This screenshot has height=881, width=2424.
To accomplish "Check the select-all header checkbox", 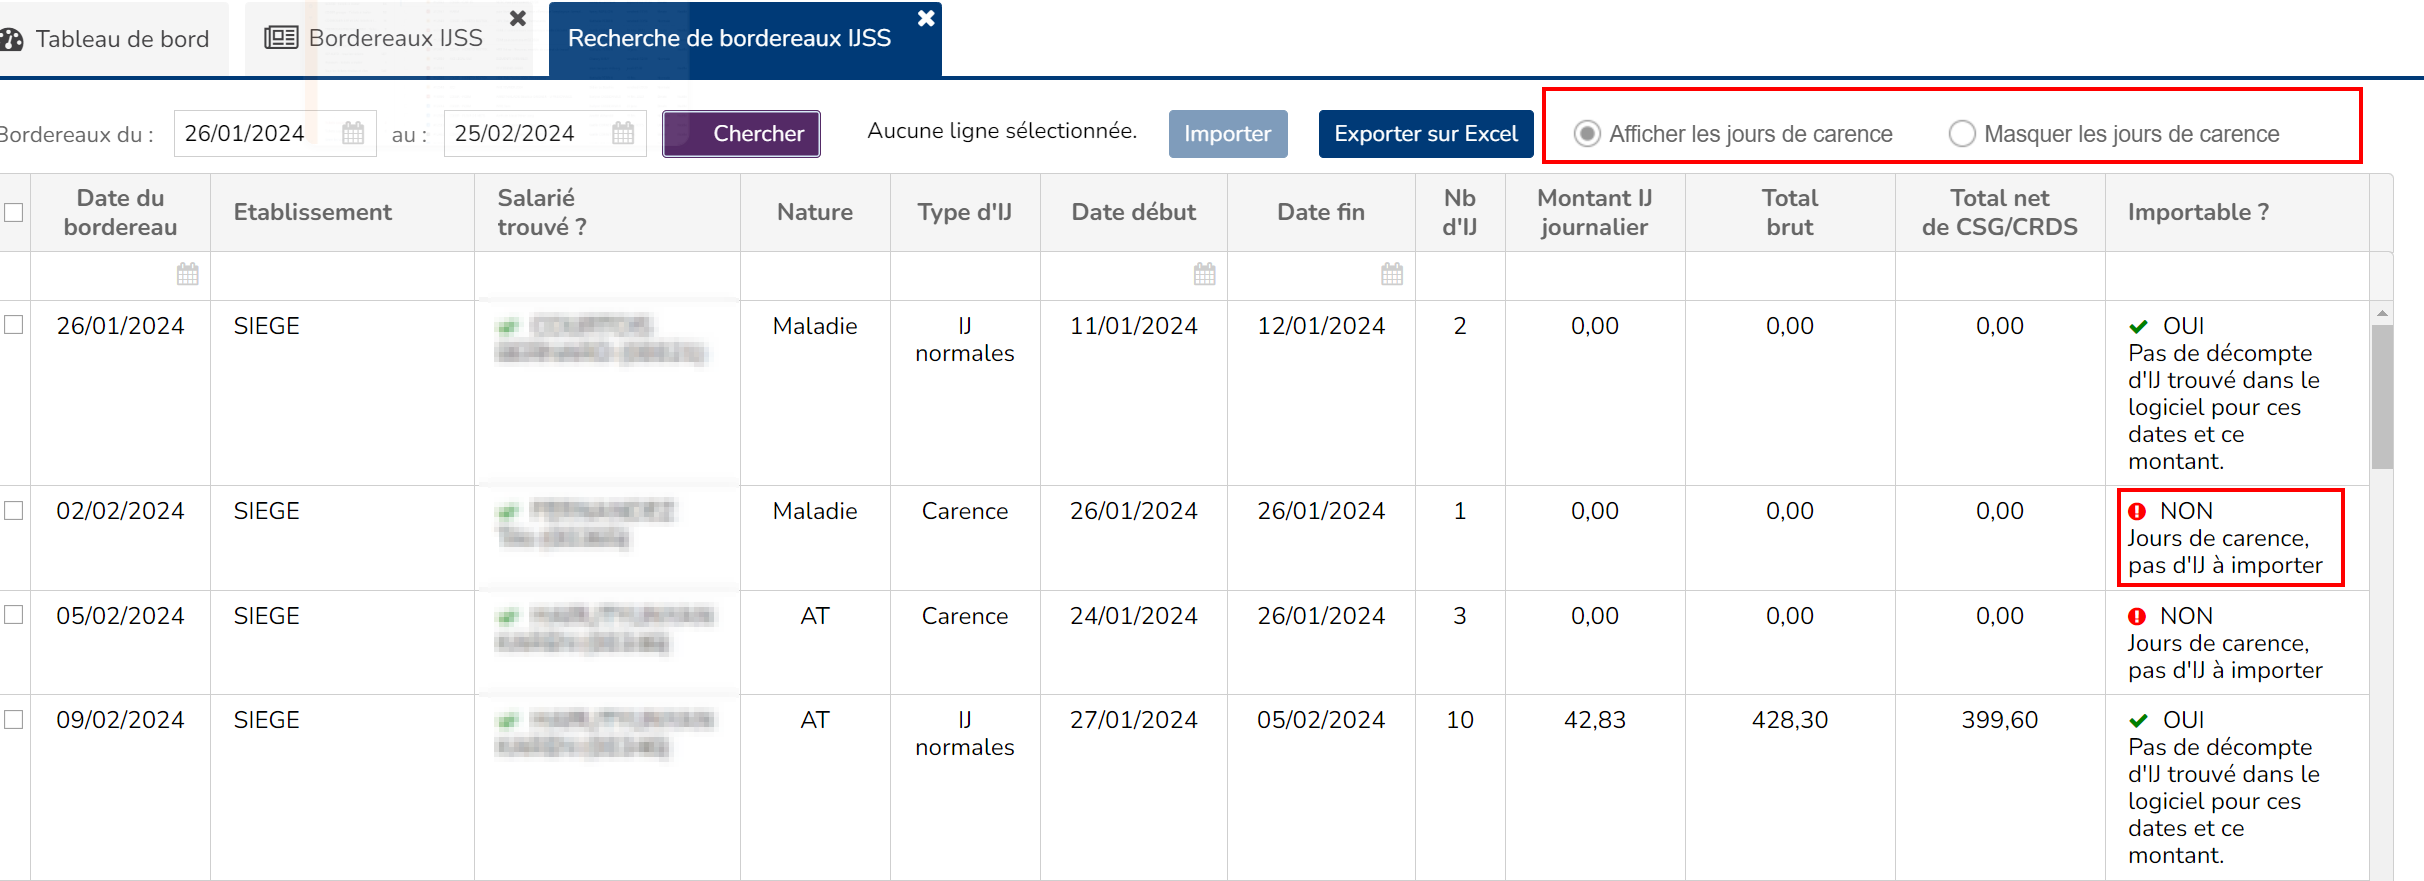I will (x=14, y=212).
